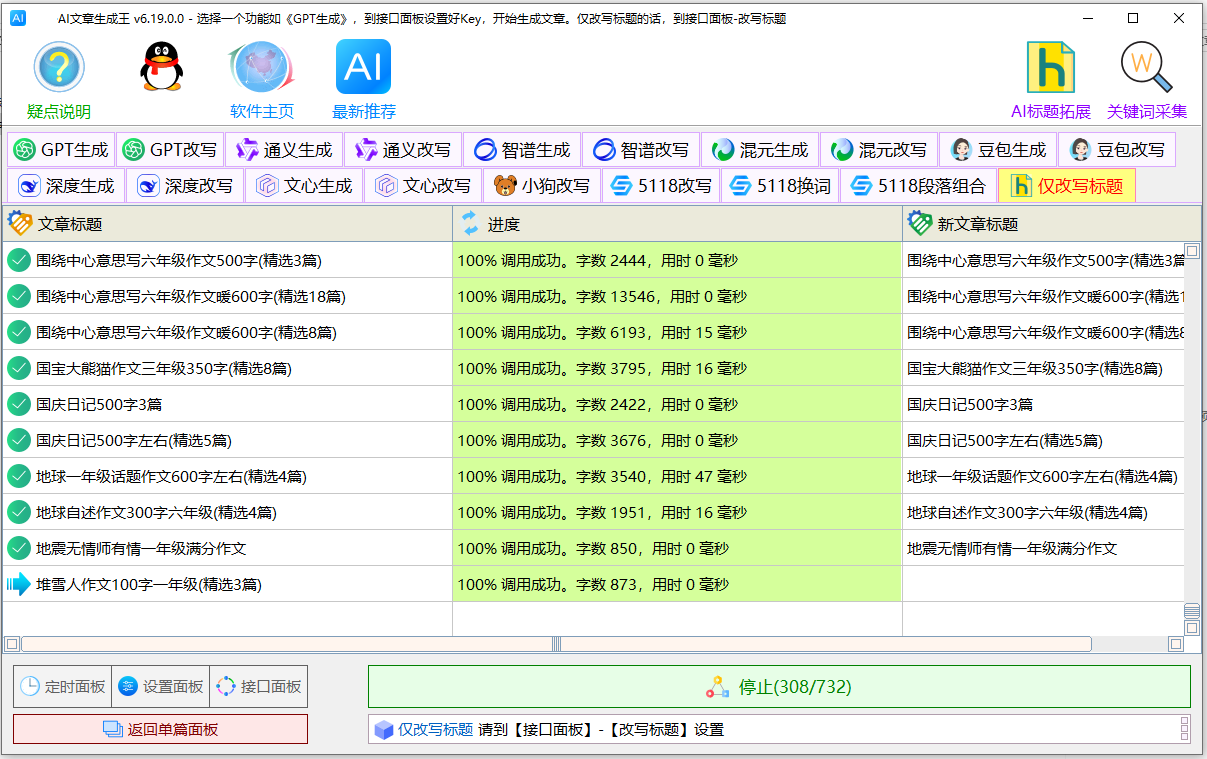Click 地球自述作文300字六年级(精选4篇) in the 新文章标题 column
The image size is (1207, 759).
click(1027, 513)
